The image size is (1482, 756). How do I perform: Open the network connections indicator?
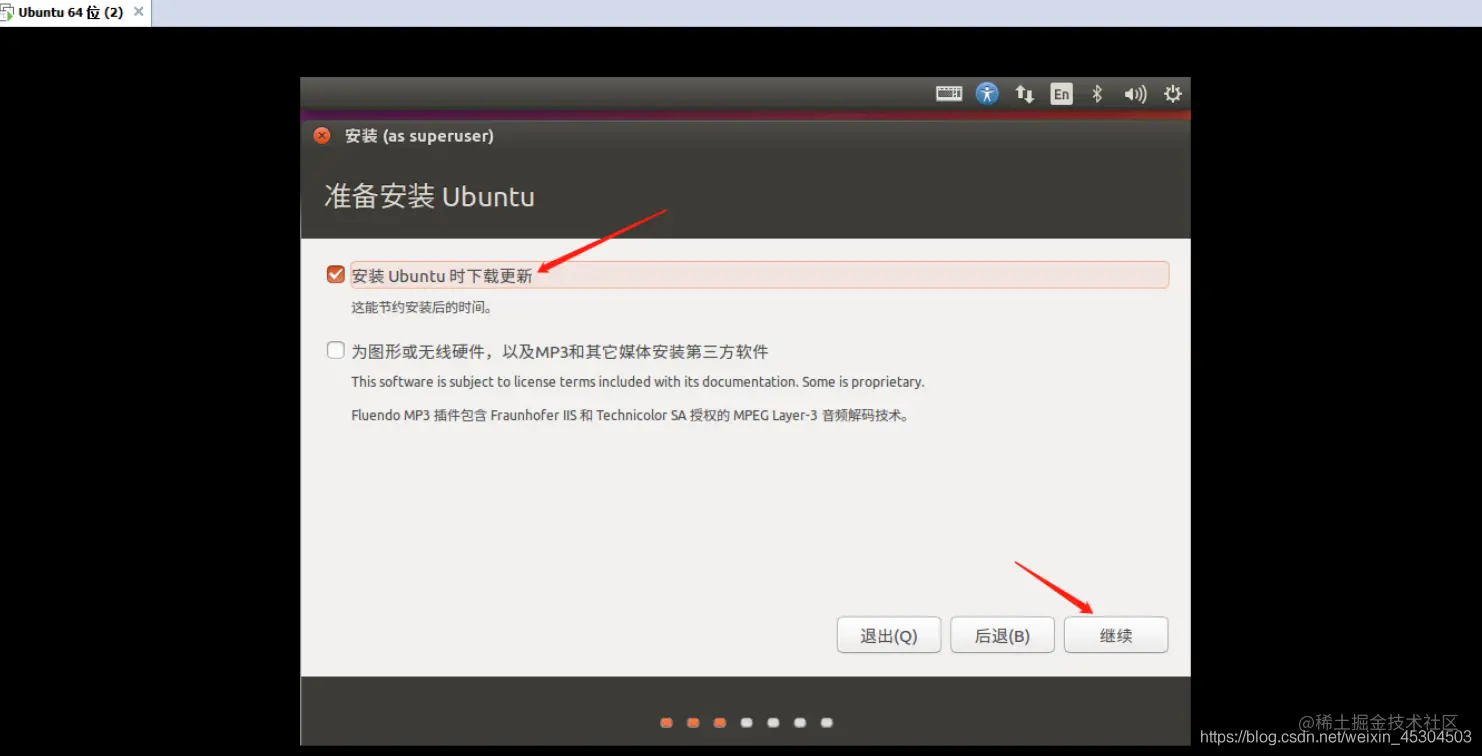[x=1024, y=94]
